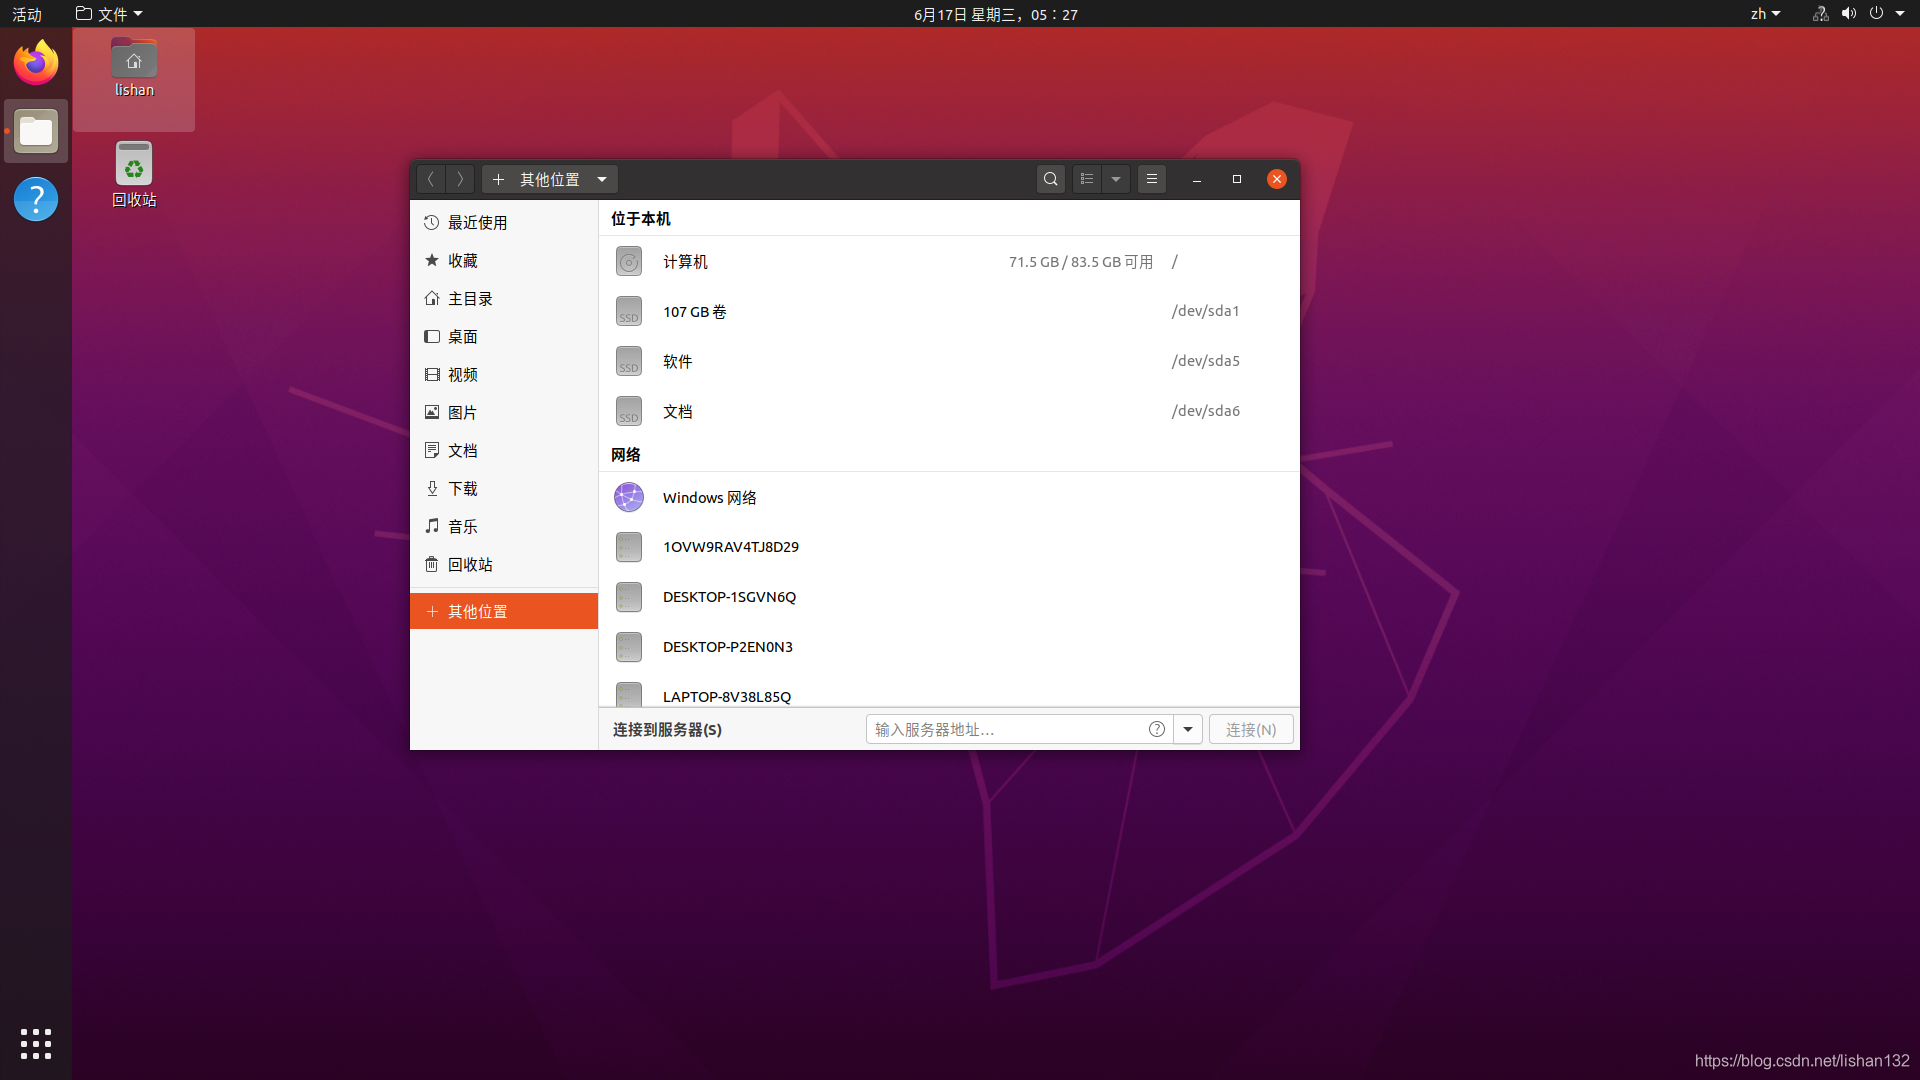Go forward with the right arrow
Screen dimensions: 1920x1080
coord(460,179)
